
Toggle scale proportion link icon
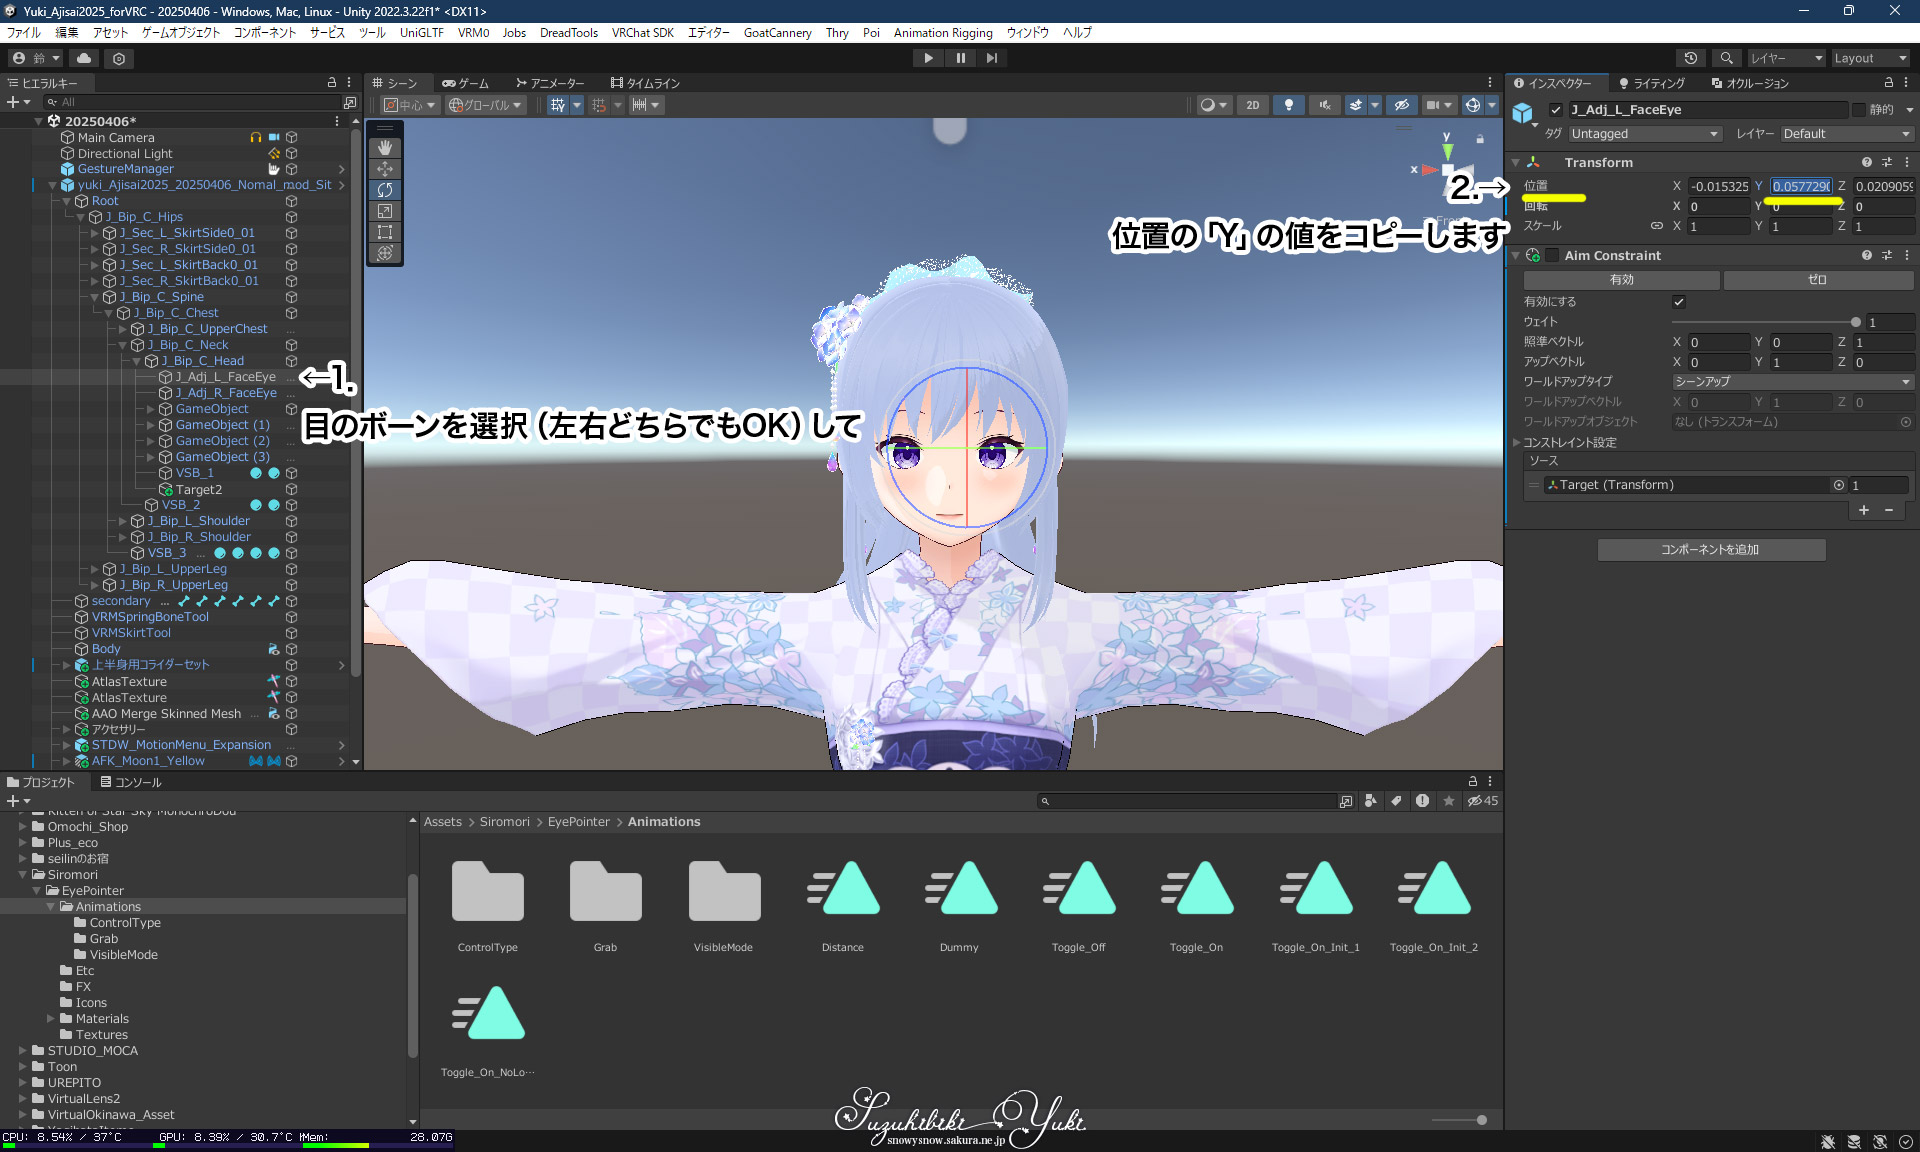point(1656,226)
